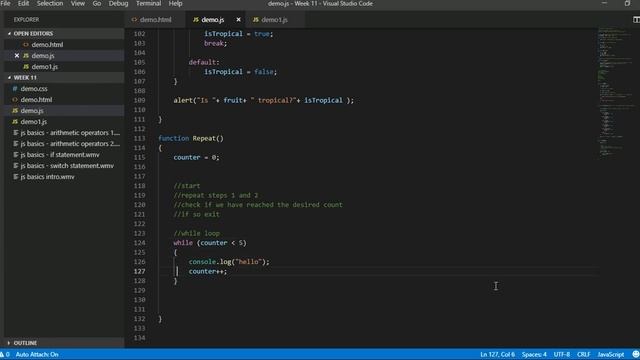Click the JS icon on demo1.js tab
Viewport: 640px width, 360px height.
pyautogui.click(x=256, y=20)
